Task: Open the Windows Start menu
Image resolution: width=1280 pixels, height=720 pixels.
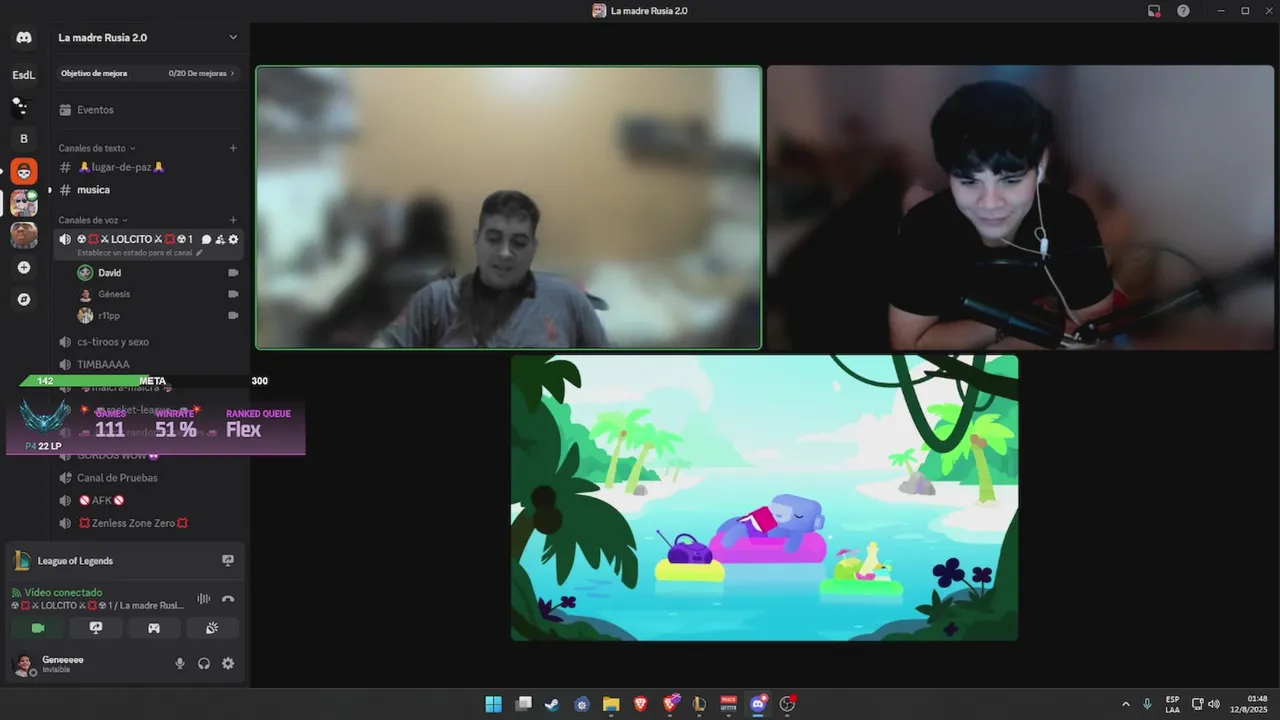Action: pos(494,704)
